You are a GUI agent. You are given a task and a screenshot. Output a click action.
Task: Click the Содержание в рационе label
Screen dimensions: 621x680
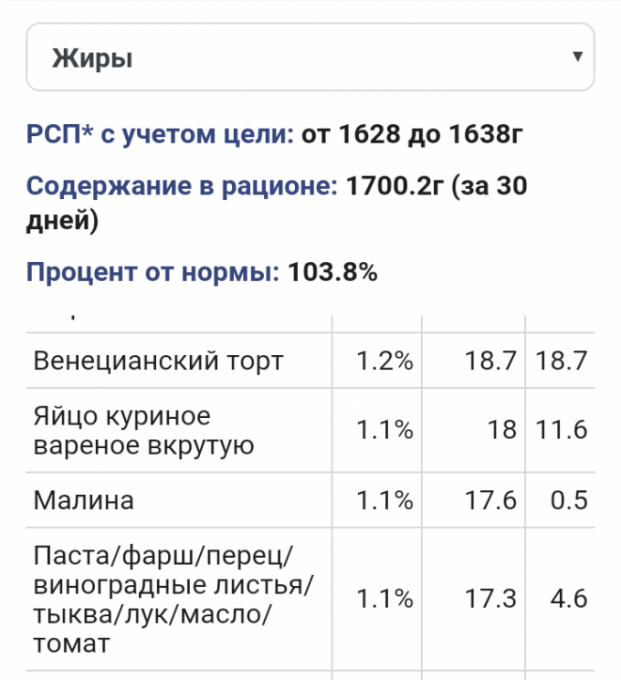pyautogui.click(x=183, y=187)
